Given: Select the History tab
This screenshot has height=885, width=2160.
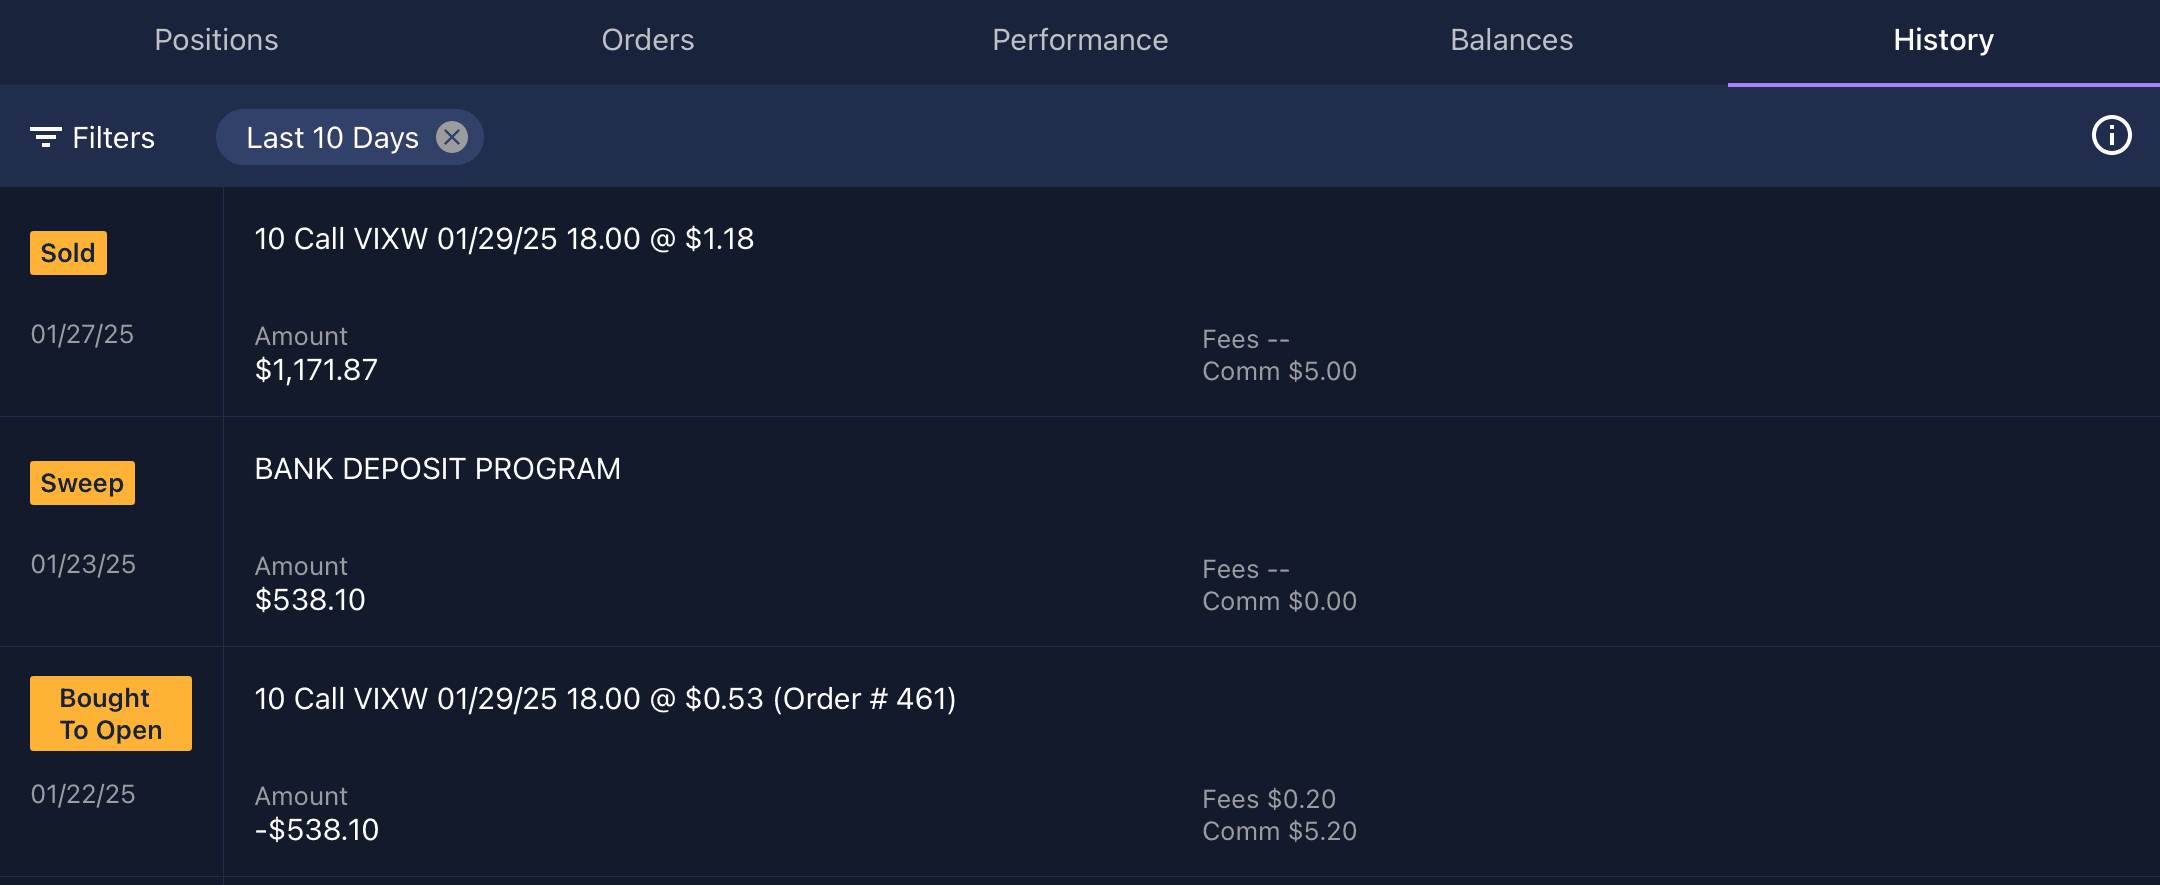Looking at the screenshot, I should [1943, 40].
